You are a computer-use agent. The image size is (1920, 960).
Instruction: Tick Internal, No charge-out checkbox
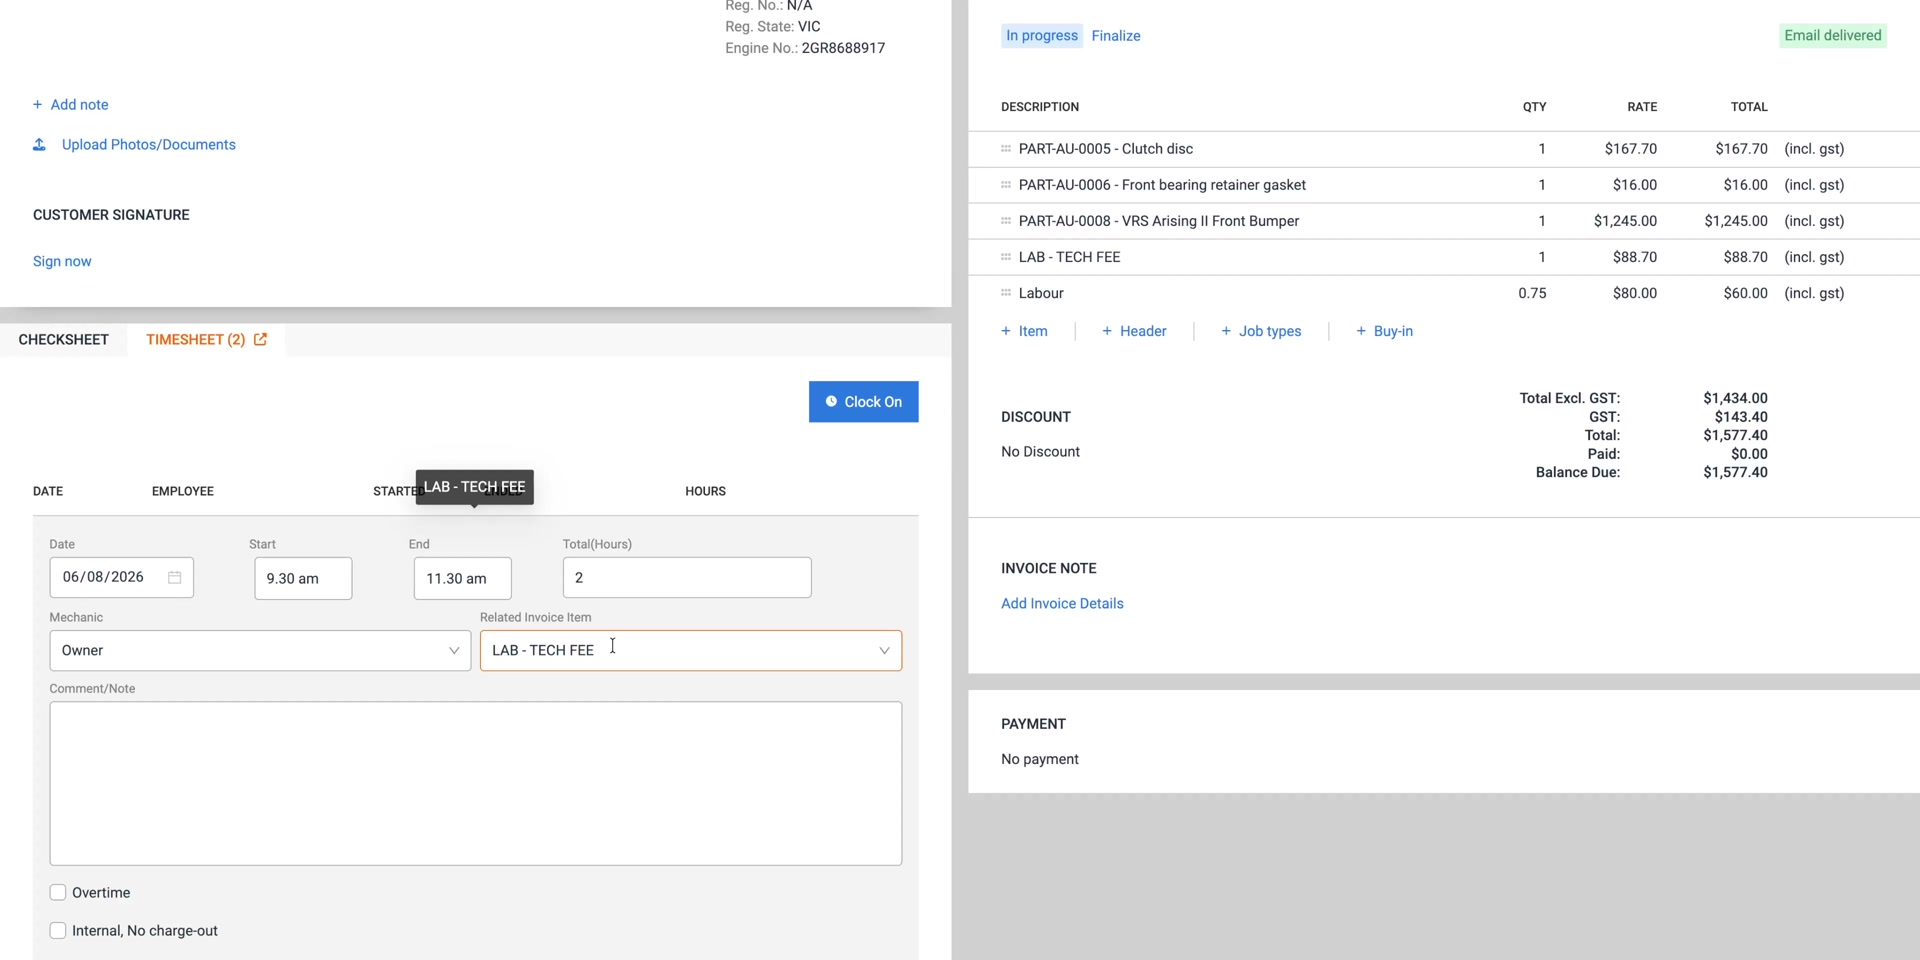(58, 931)
